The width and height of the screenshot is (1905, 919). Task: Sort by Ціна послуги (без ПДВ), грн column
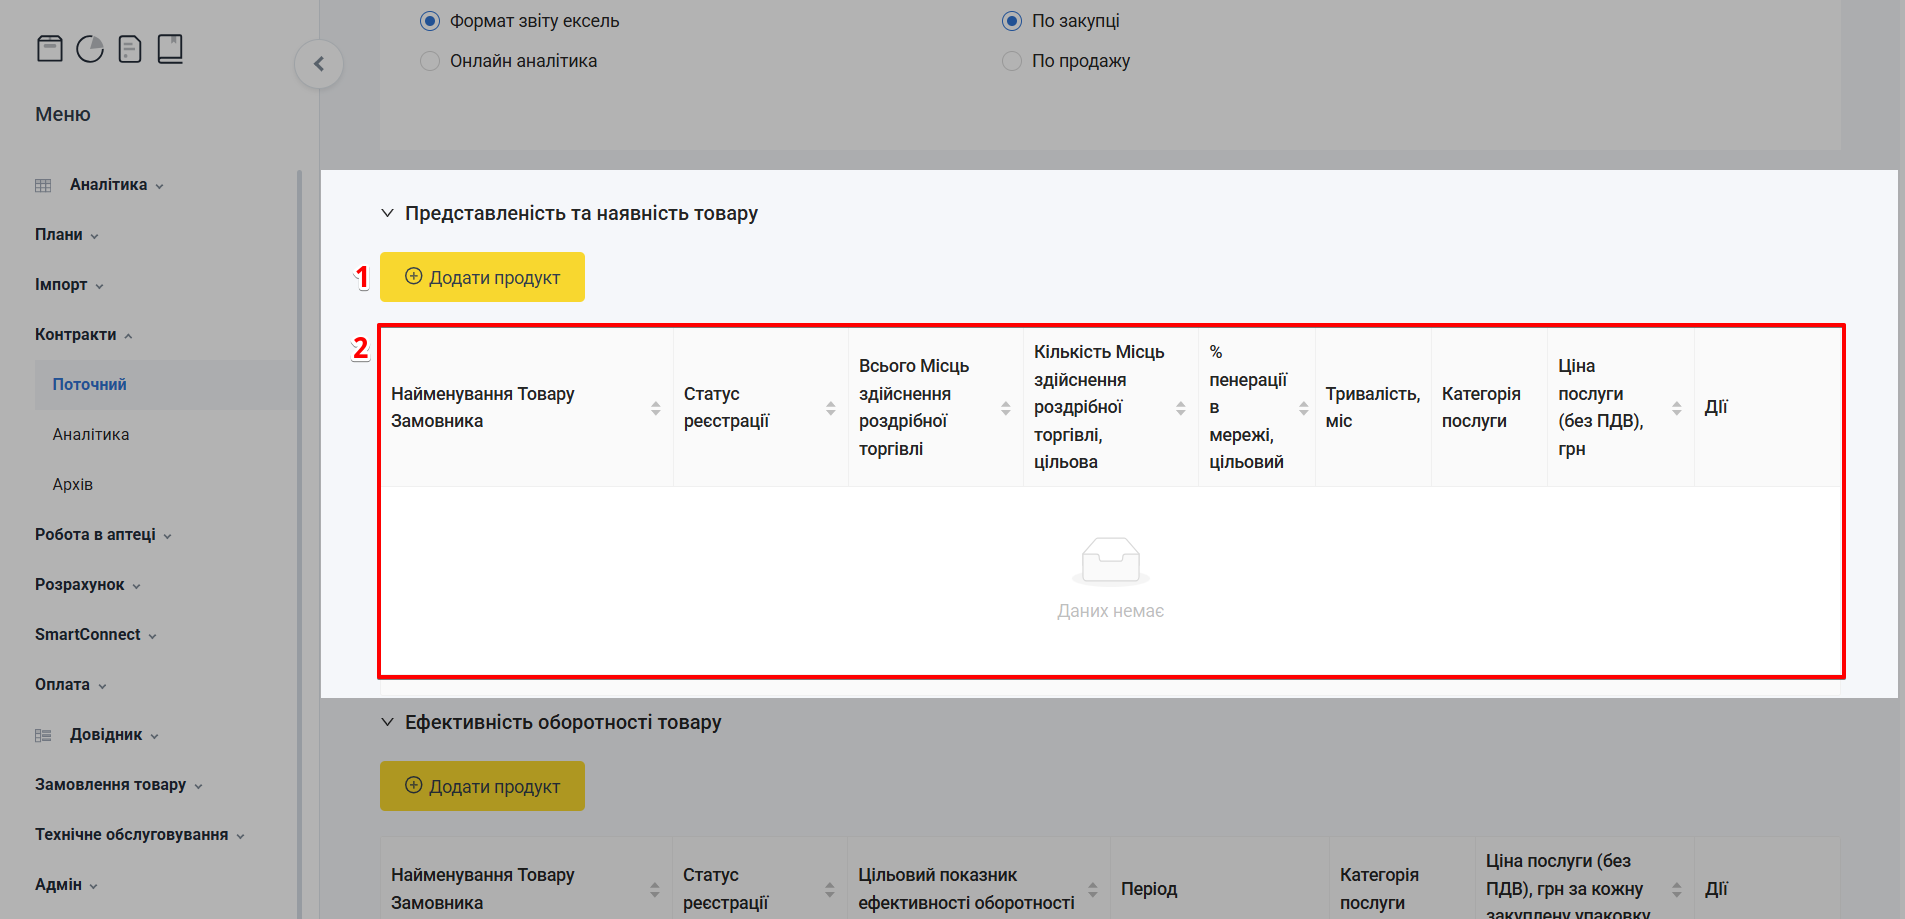point(1676,408)
